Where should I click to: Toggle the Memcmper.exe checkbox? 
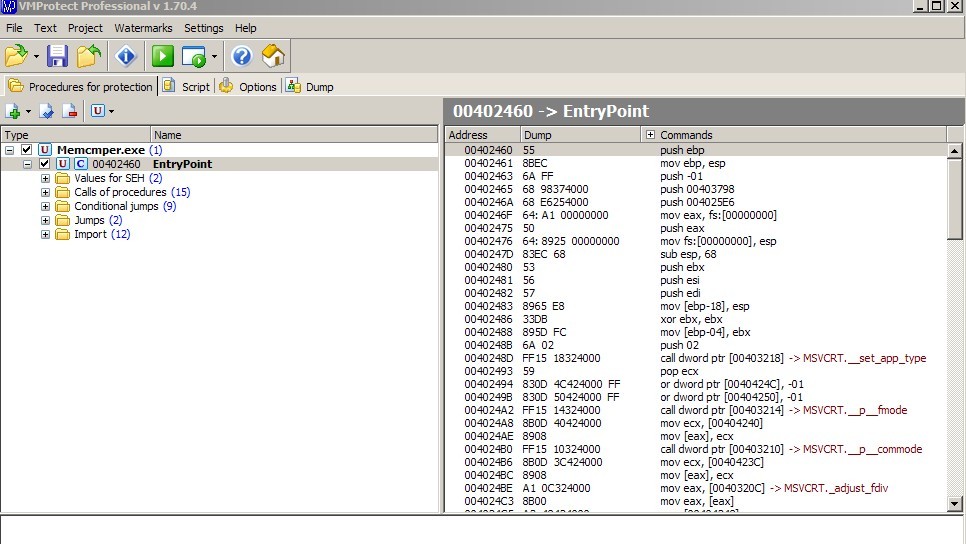[x=26, y=150]
